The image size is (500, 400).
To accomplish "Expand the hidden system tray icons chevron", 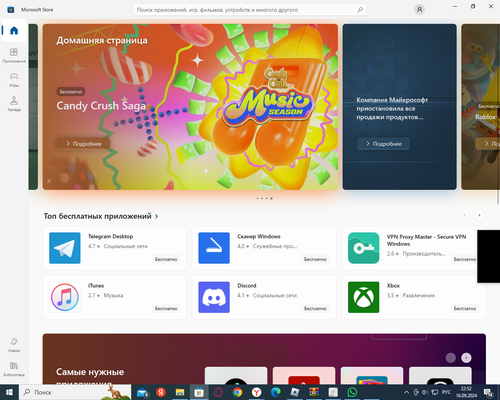I will [x=406, y=392].
